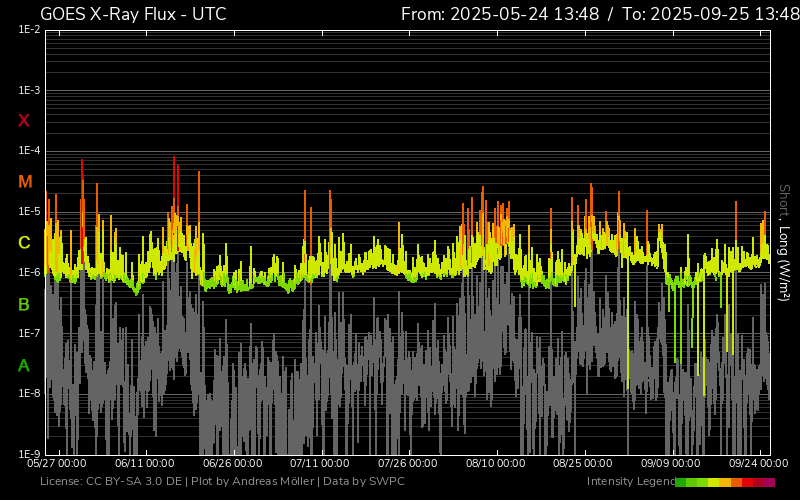Click the 07/11 00:00 x-axis label
Screen dimensions: 800x500
tap(320, 464)
